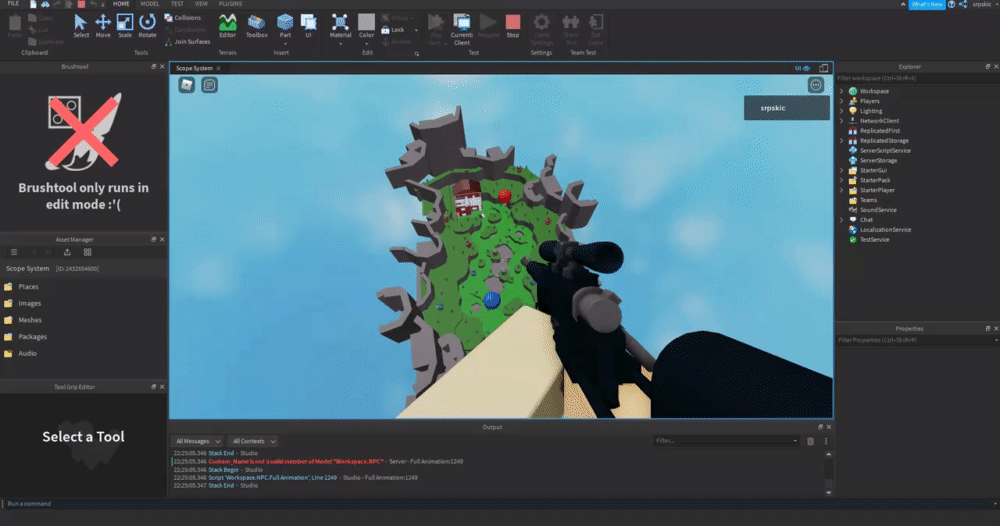Image resolution: width=1000 pixels, height=526 pixels.
Task: Select ServerStorage in Explorer
Action: (x=878, y=161)
